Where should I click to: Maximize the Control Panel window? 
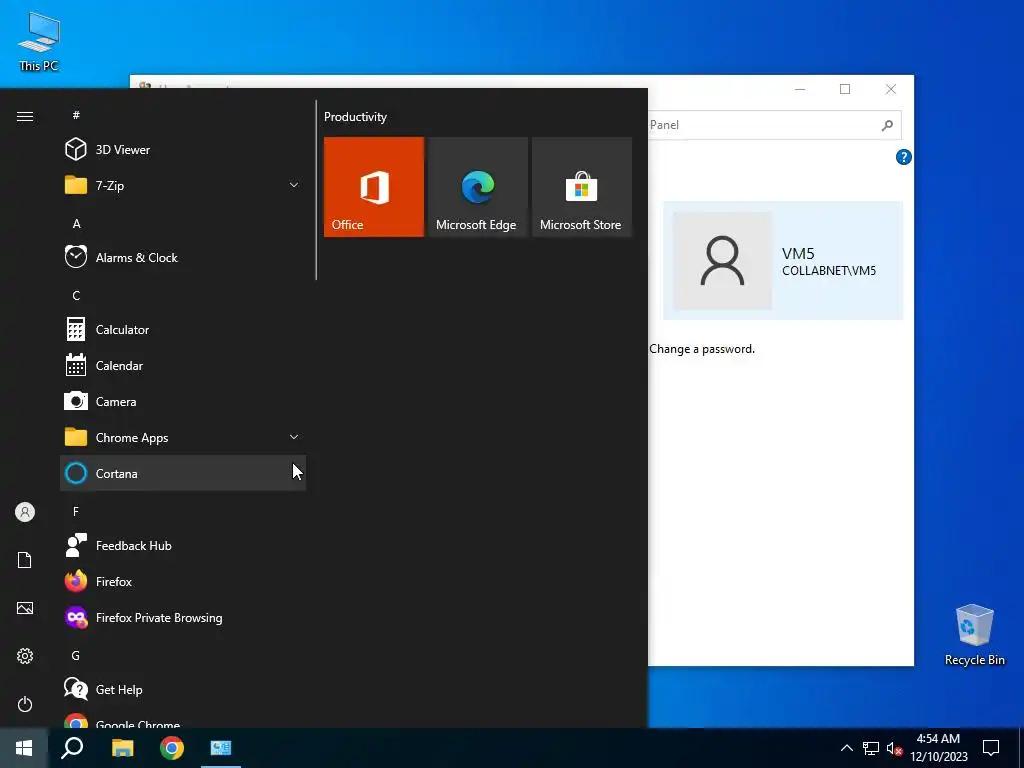click(845, 89)
